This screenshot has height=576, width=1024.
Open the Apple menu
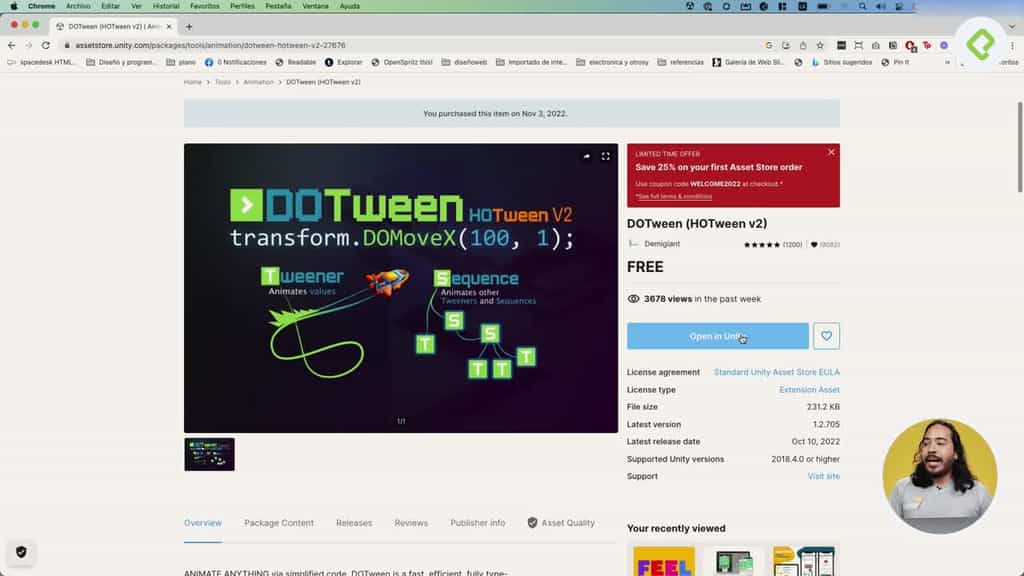[14, 6]
